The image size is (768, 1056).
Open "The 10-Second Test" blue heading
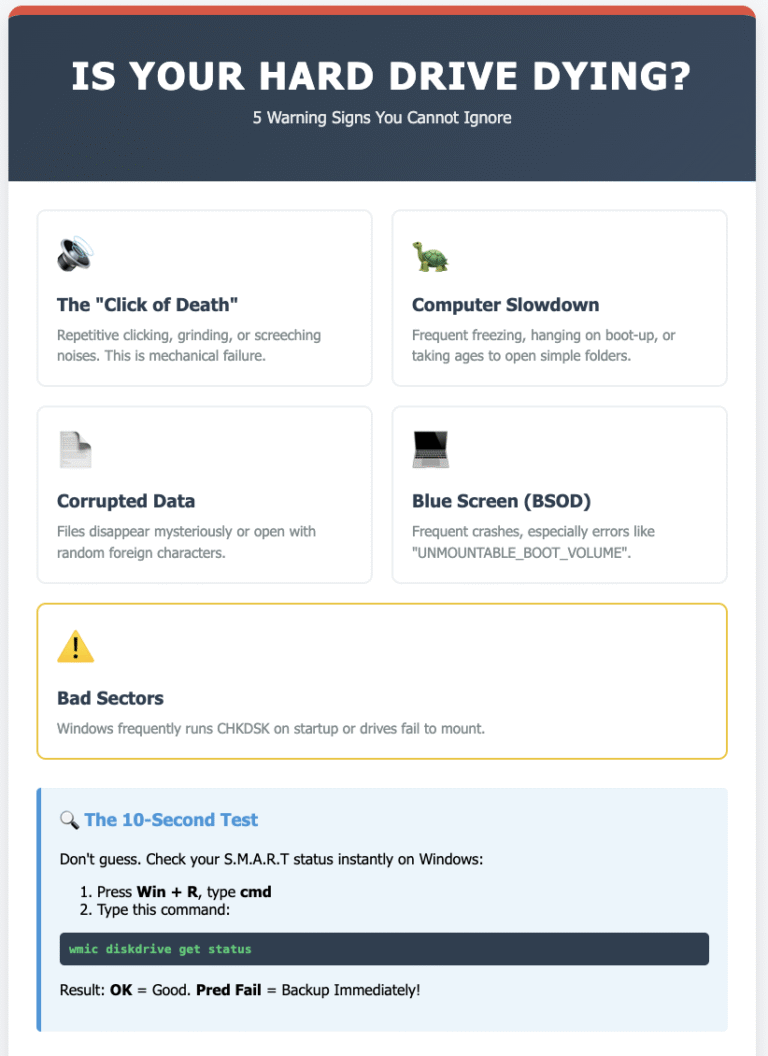click(x=171, y=820)
